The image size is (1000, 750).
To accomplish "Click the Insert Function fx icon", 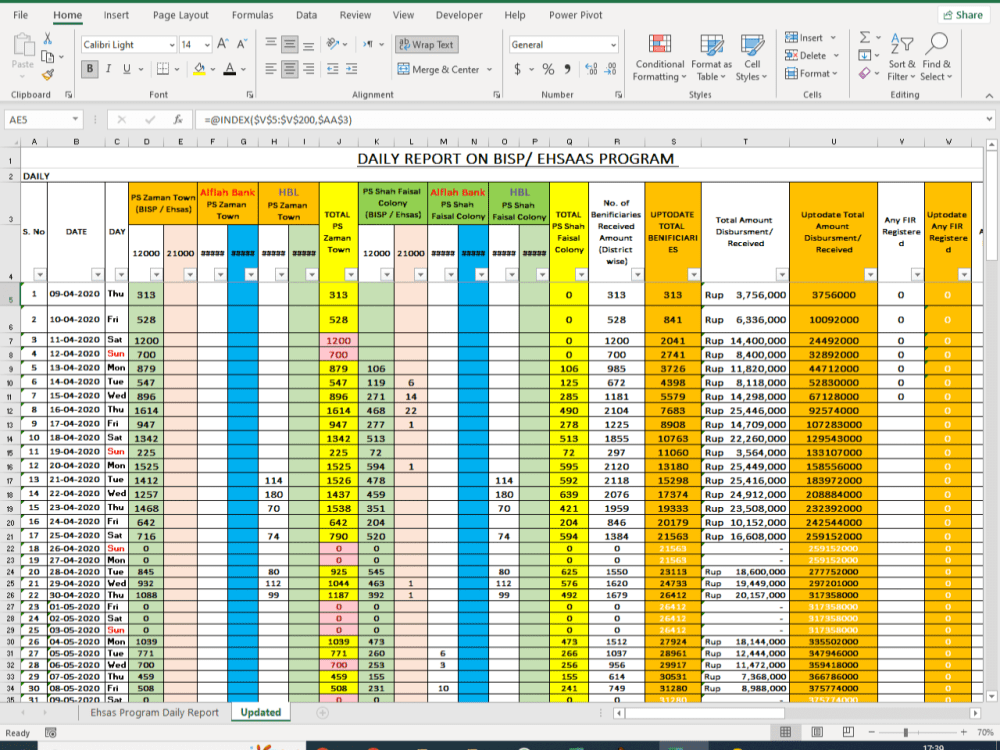I will click(179, 119).
